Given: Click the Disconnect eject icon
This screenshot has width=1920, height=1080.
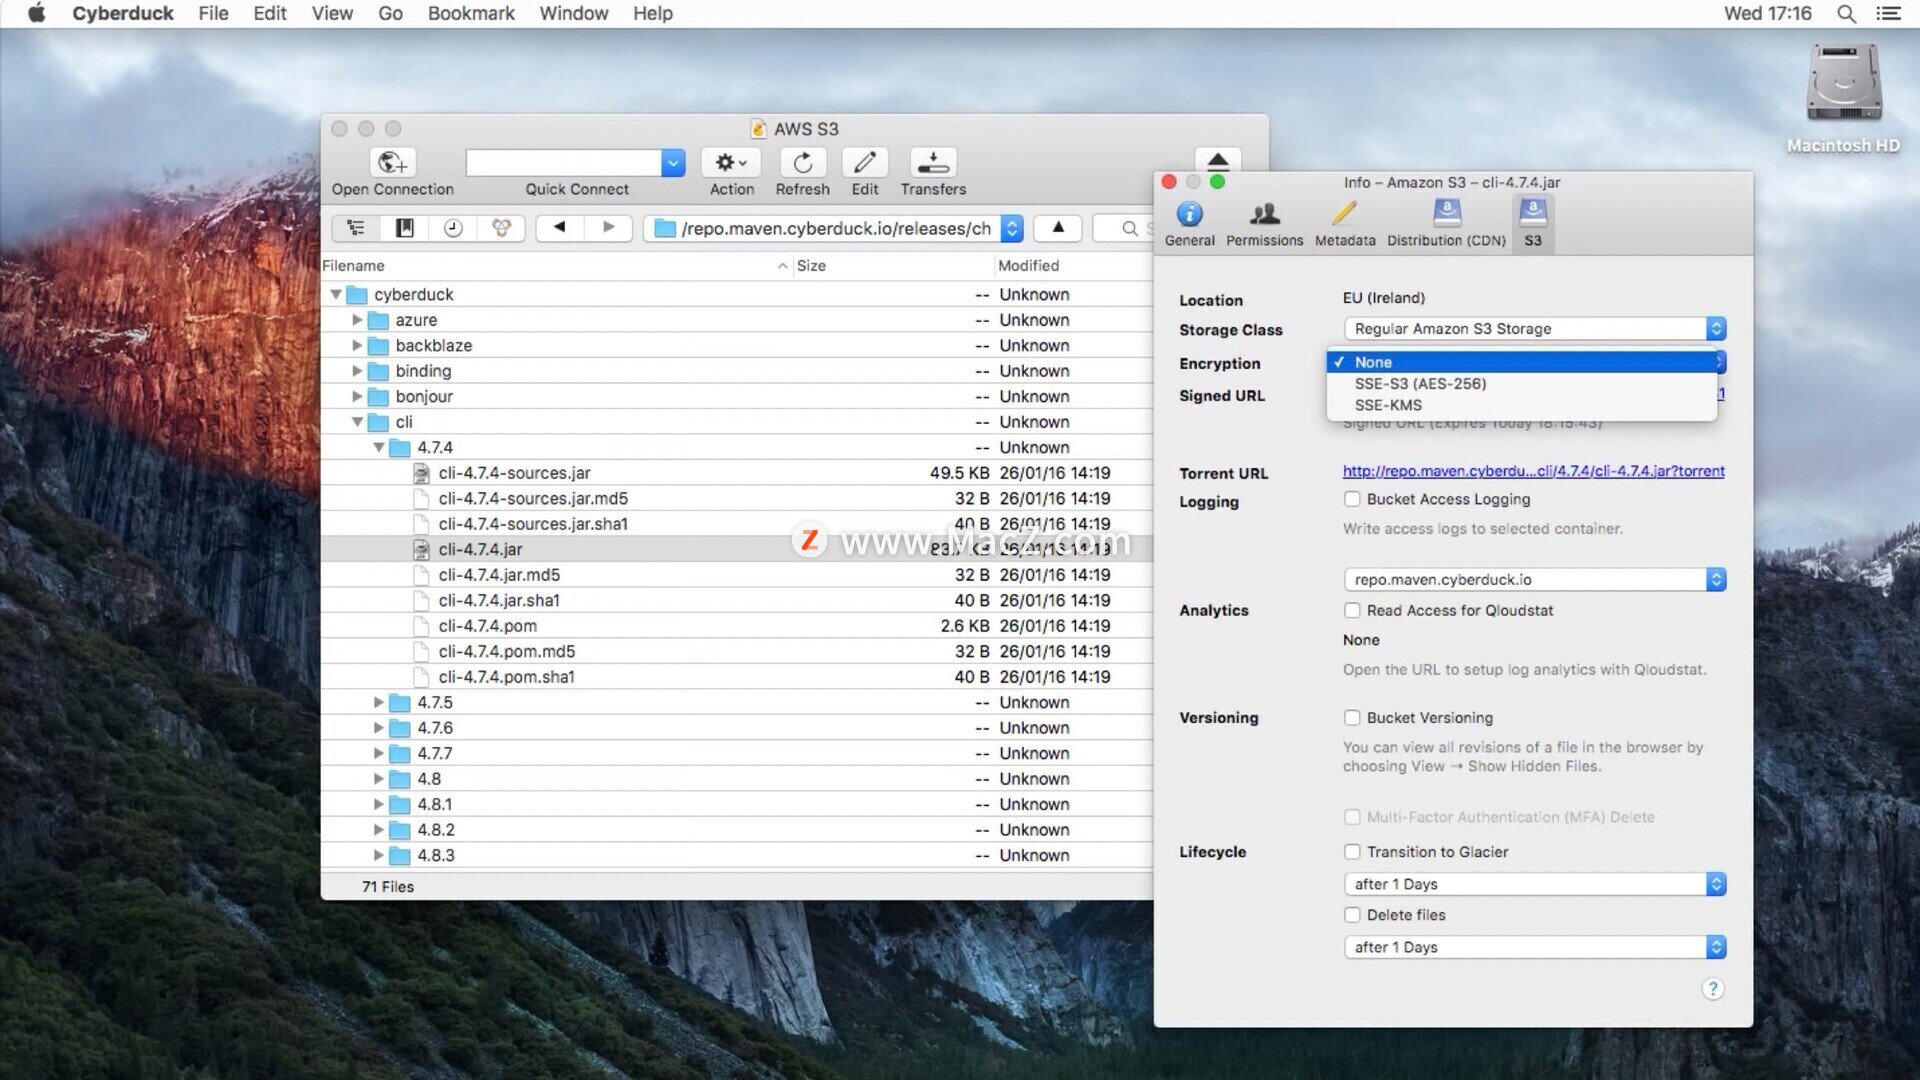Looking at the screenshot, I should pyautogui.click(x=1218, y=160).
